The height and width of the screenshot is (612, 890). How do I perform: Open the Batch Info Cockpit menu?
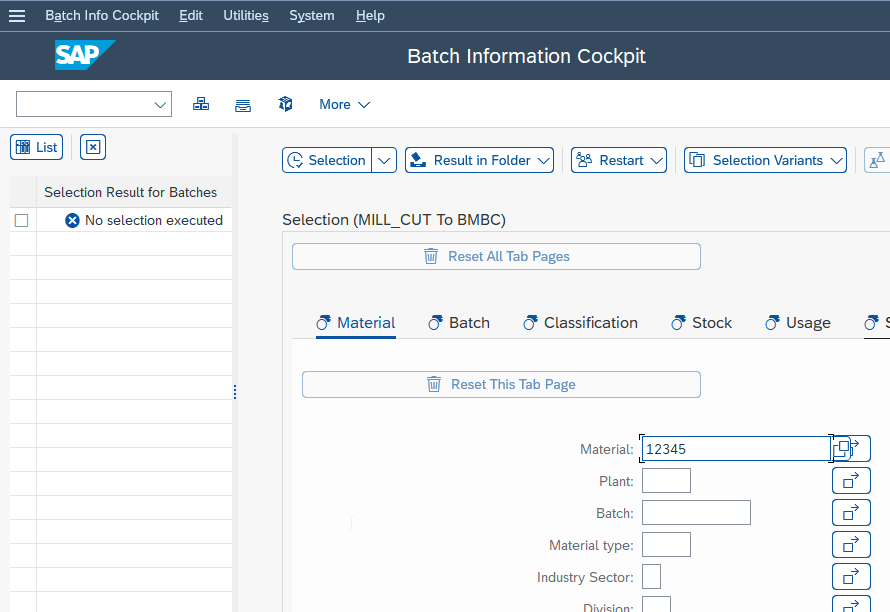pos(102,15)
